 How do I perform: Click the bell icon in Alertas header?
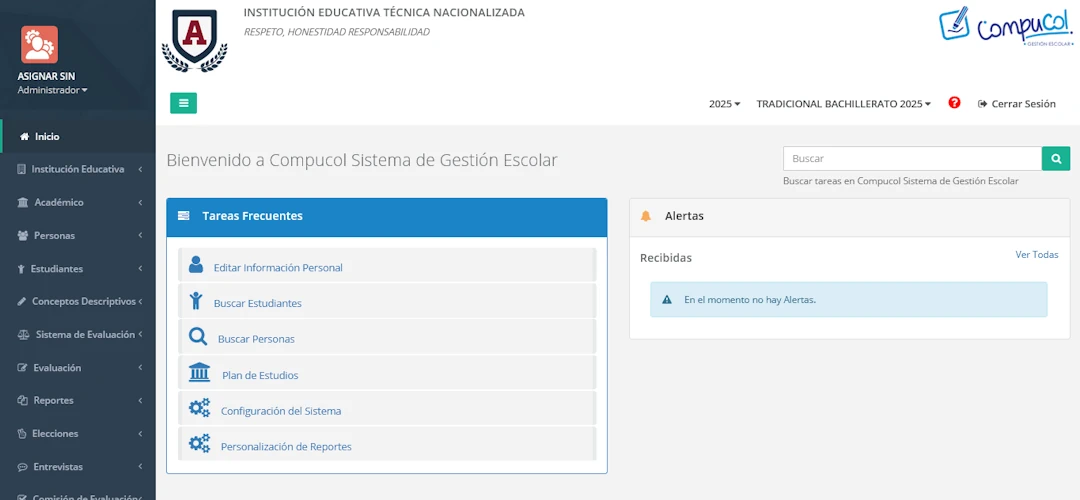pyautogui.click(x=645, y=216)
